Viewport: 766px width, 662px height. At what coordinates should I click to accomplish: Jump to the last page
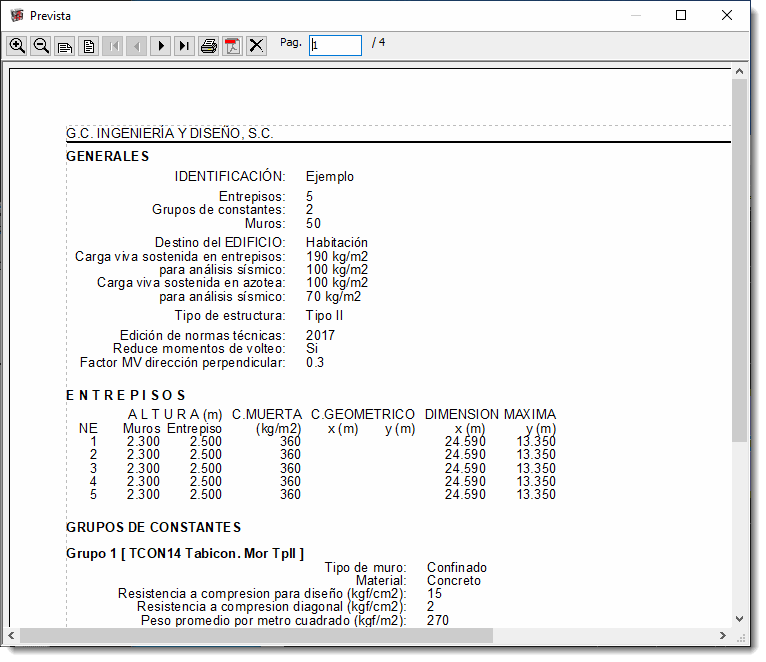tap(184, 46)
